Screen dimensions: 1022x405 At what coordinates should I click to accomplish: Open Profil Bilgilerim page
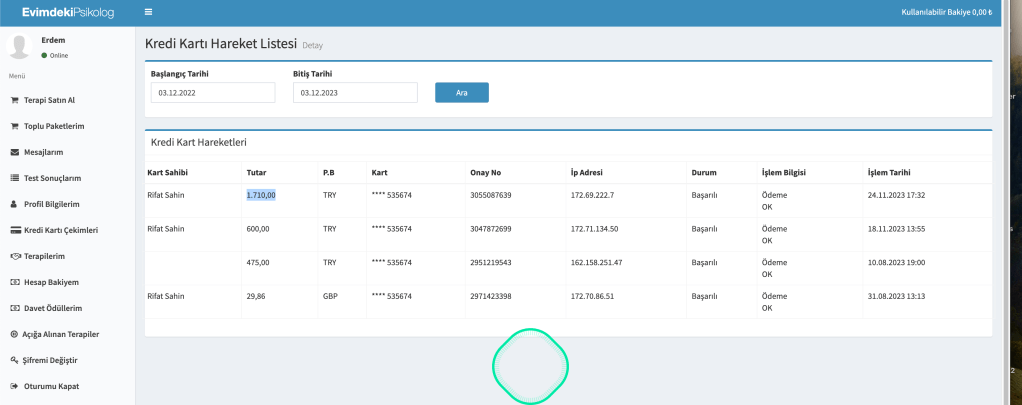51,204
